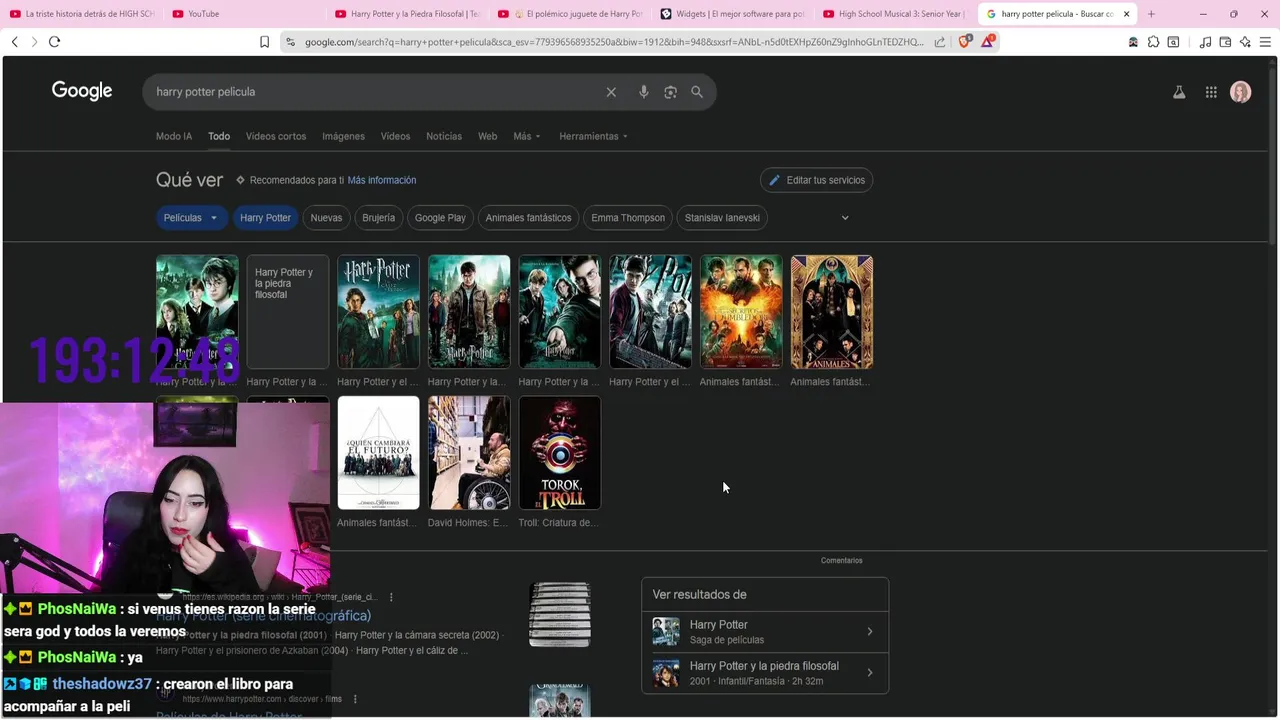Image resolution: width=1280 pixels, height=720 pixels.
Task: Toggle the 'Nuevas' filter chip
Action: click(326, 218)
